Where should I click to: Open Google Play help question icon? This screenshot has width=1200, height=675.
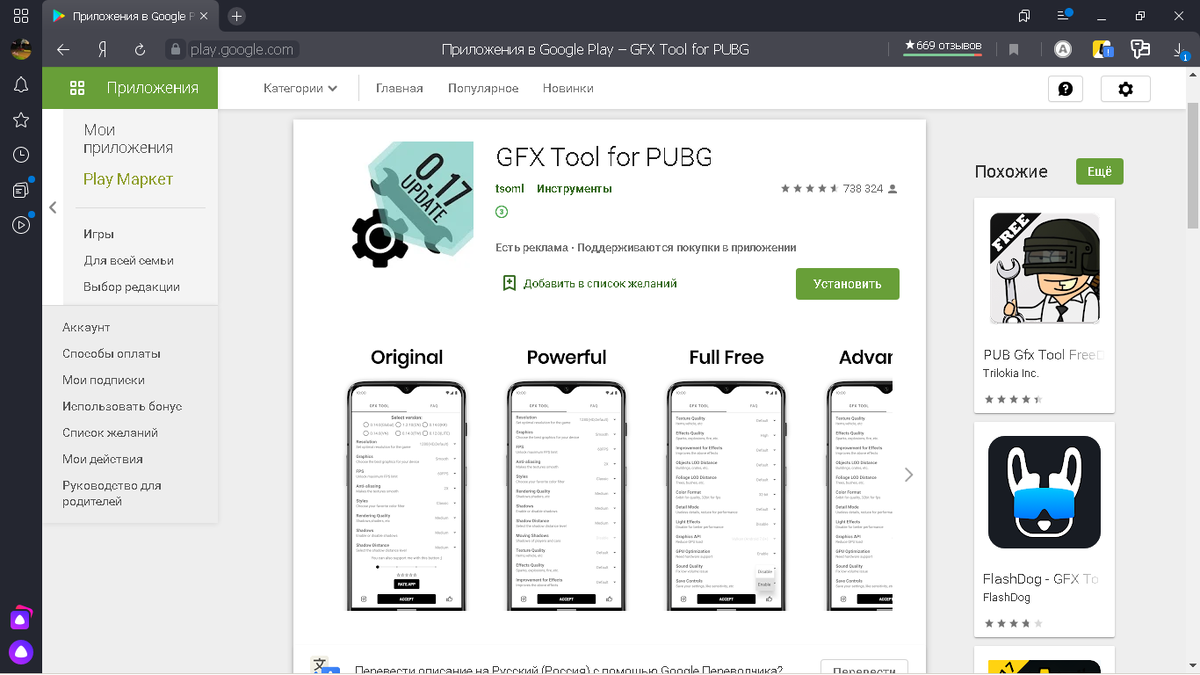coord(1065,89)
